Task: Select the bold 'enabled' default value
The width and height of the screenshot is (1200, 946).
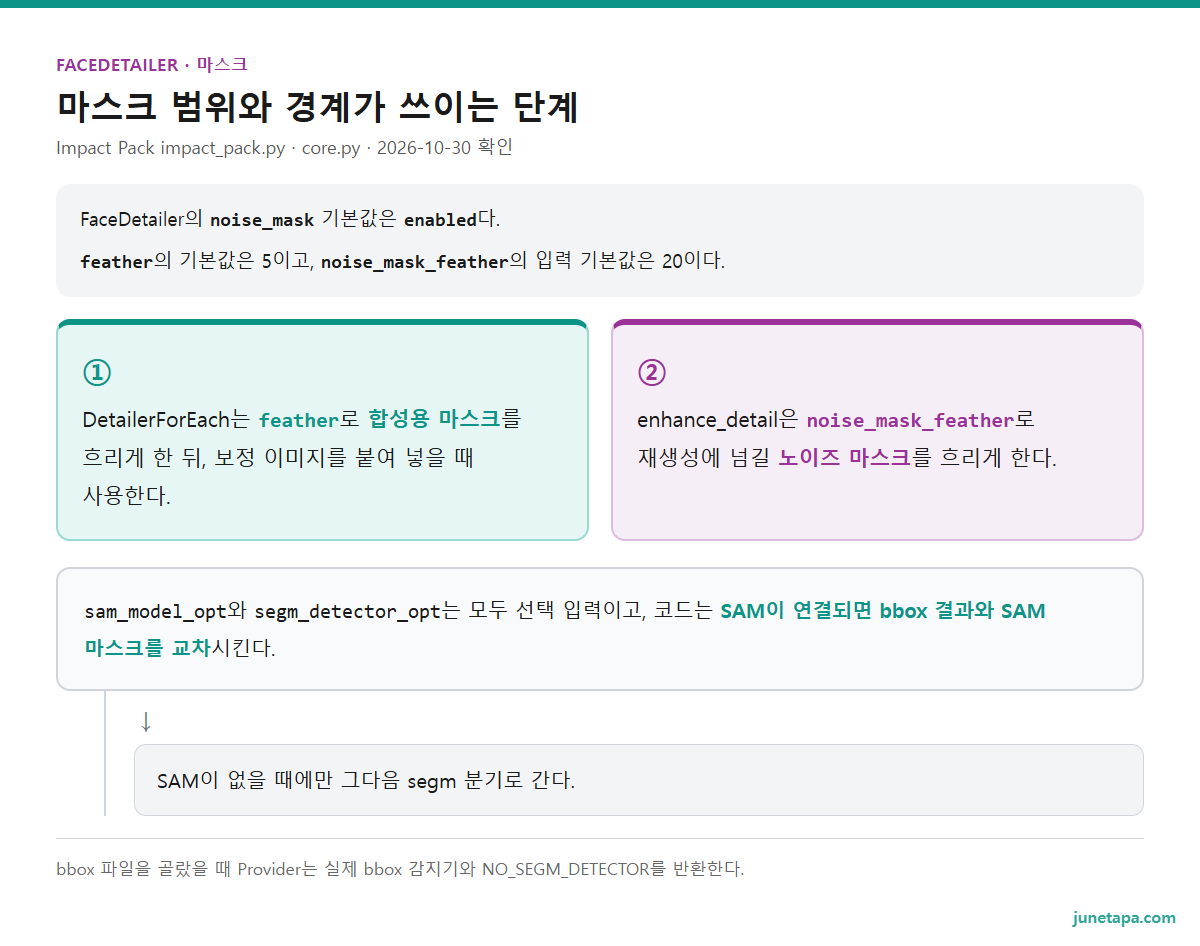Action: click(441, 220)
